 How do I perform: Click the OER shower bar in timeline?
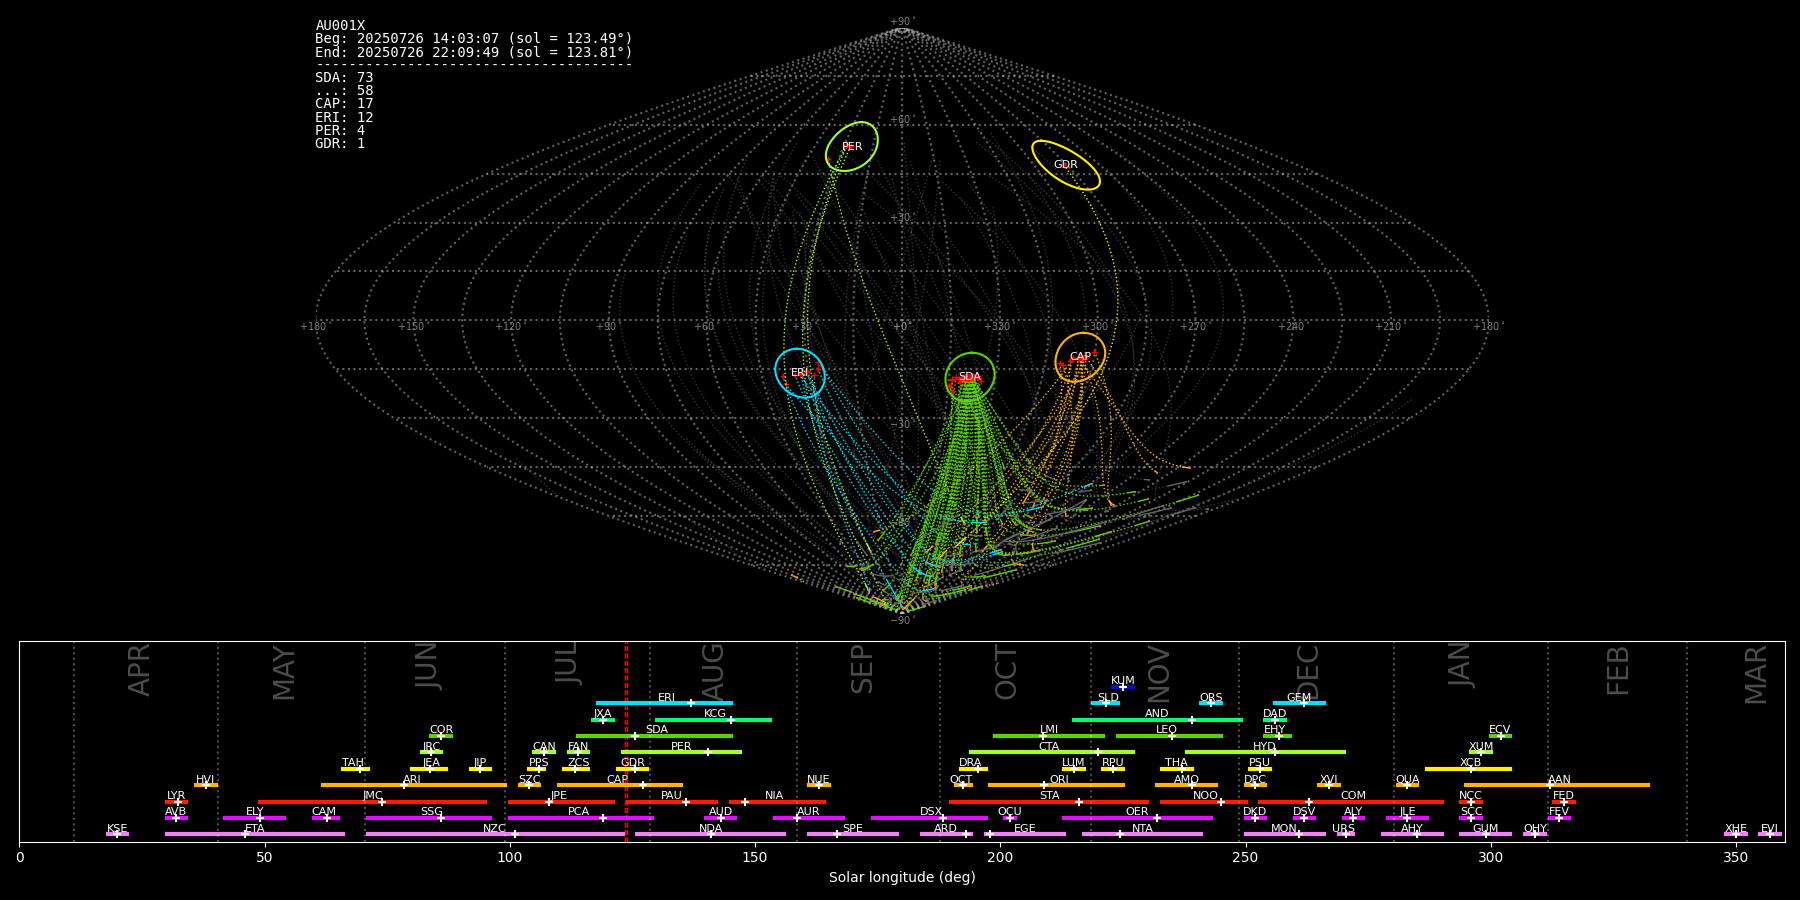[x=1137, y=818]
